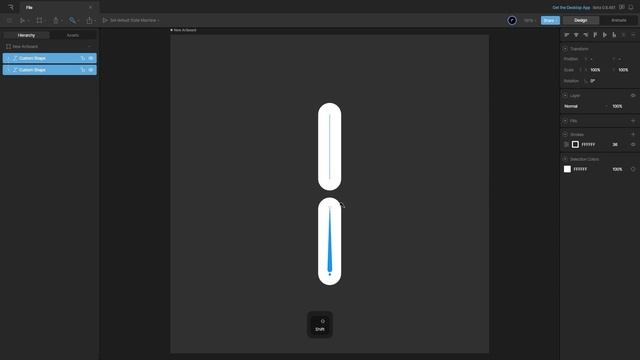Toggle visibility of second Custom Shape

(x=91, y=70)
